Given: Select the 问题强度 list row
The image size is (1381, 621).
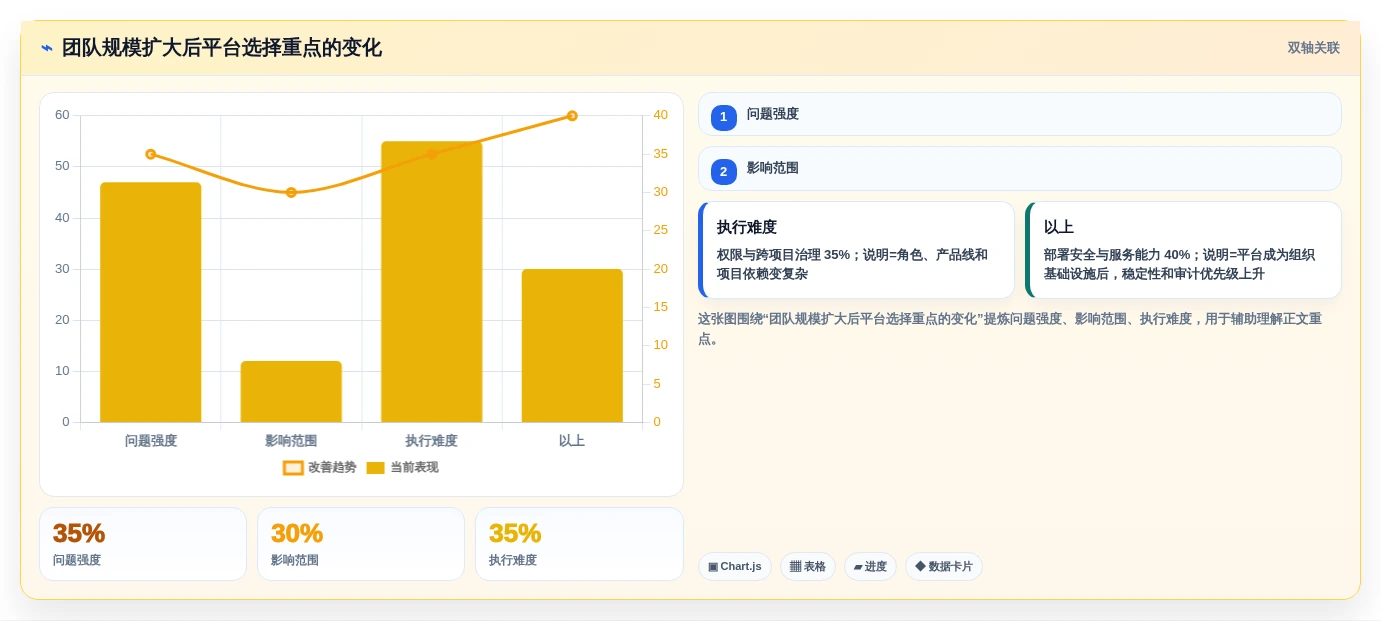Looking at the screenshot, I should pyautogui.click(x=1020, y=114).
